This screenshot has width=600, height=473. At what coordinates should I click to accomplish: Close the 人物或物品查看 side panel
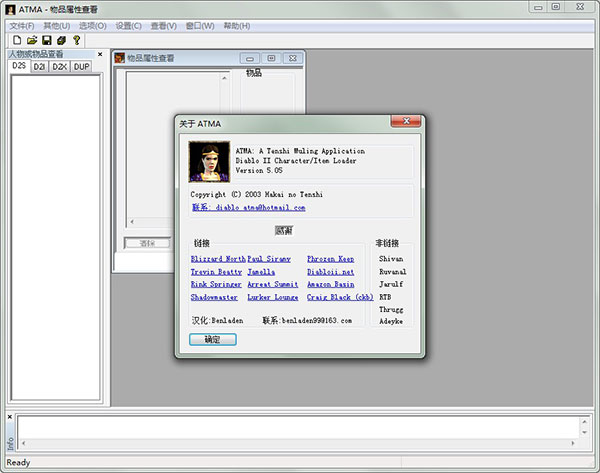tap(99, 54)
